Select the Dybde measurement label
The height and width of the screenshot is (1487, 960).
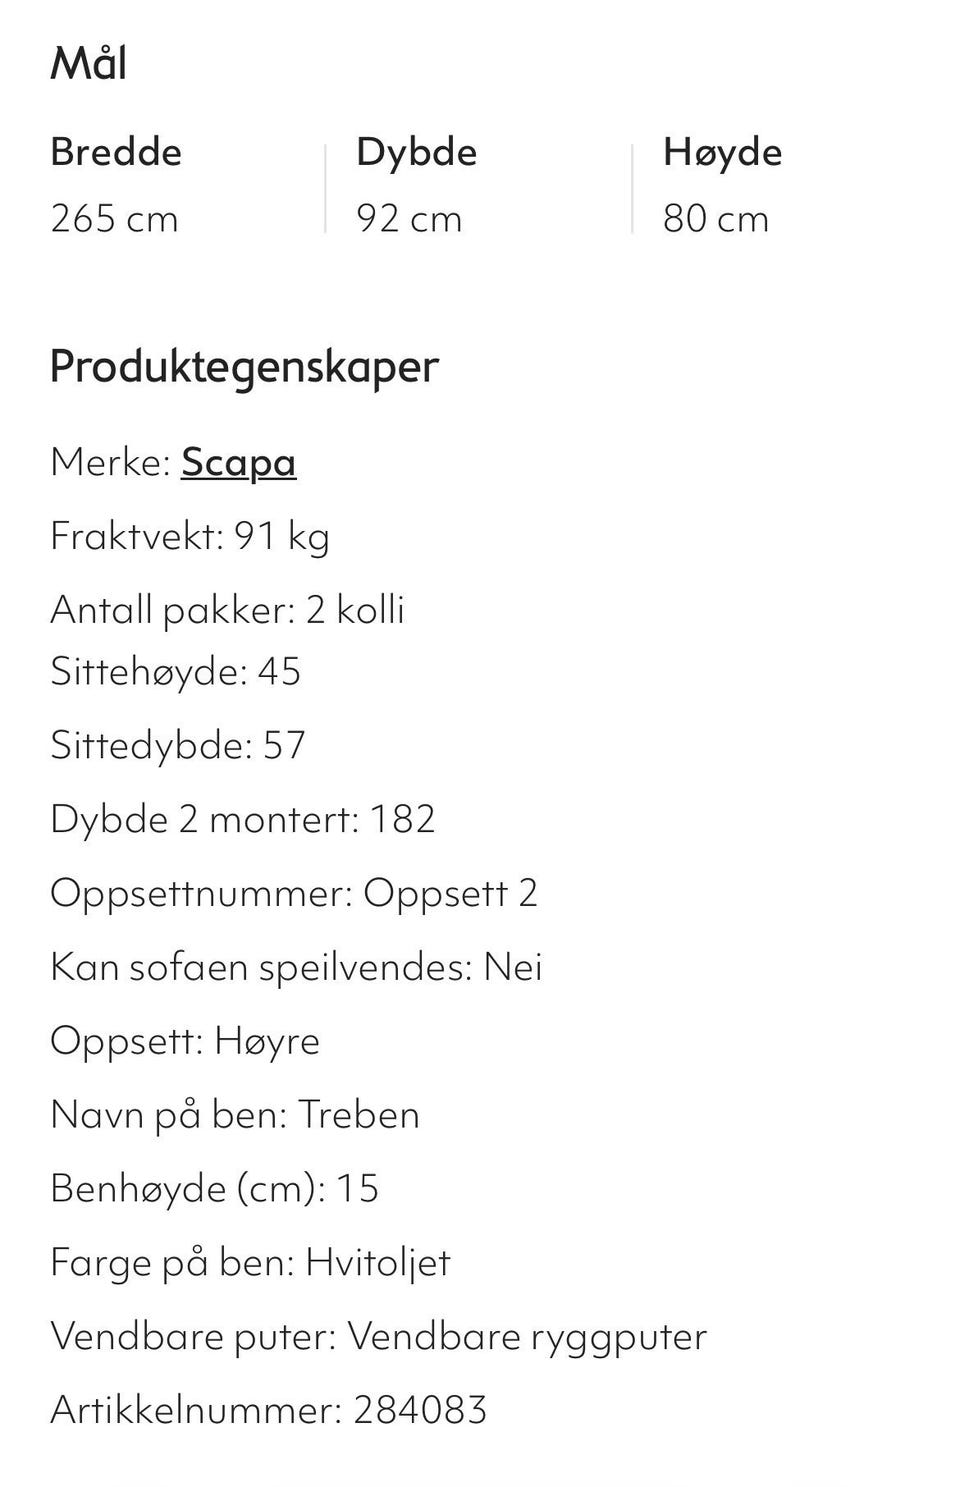click(416, 152)
